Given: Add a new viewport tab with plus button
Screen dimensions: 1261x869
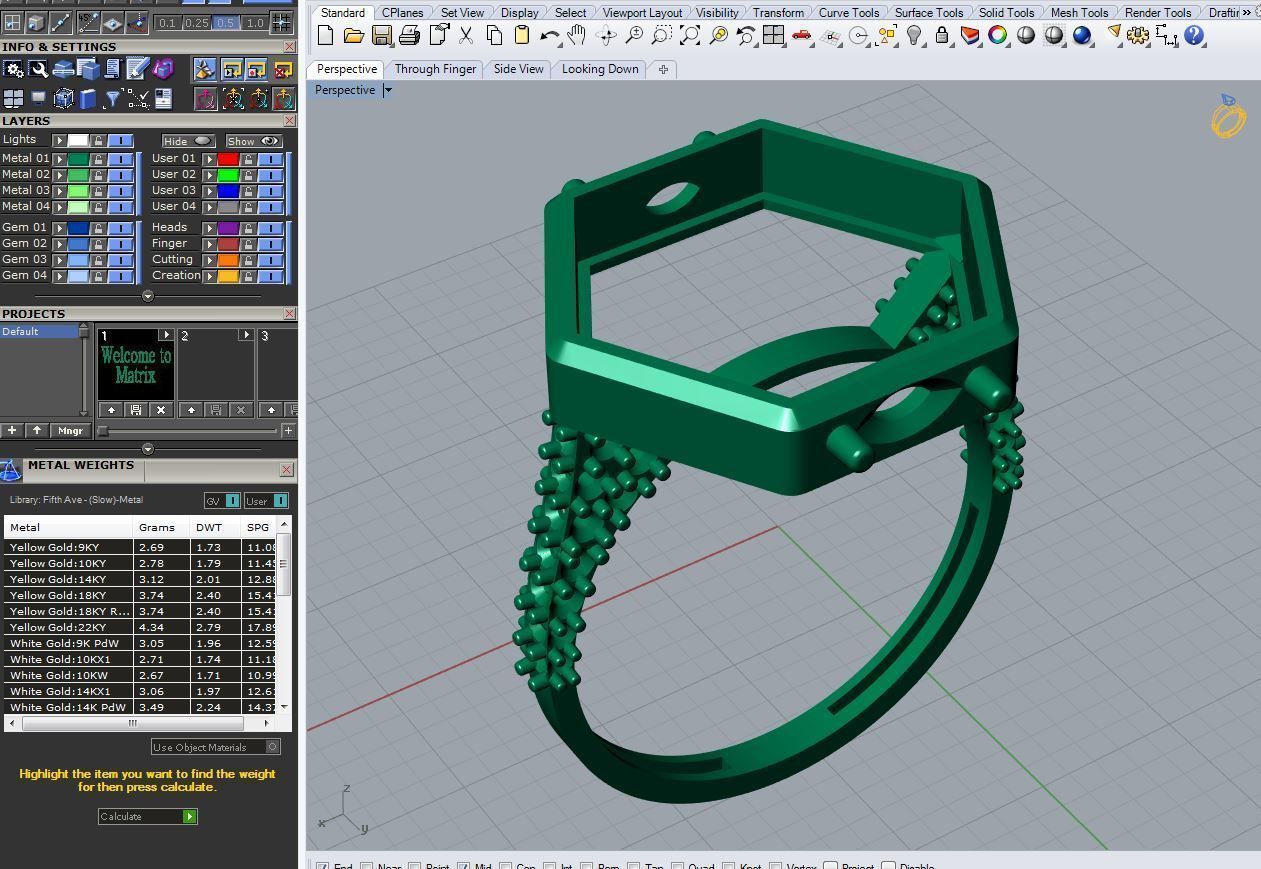Looking at the screenshot, I should coord(662,69).
